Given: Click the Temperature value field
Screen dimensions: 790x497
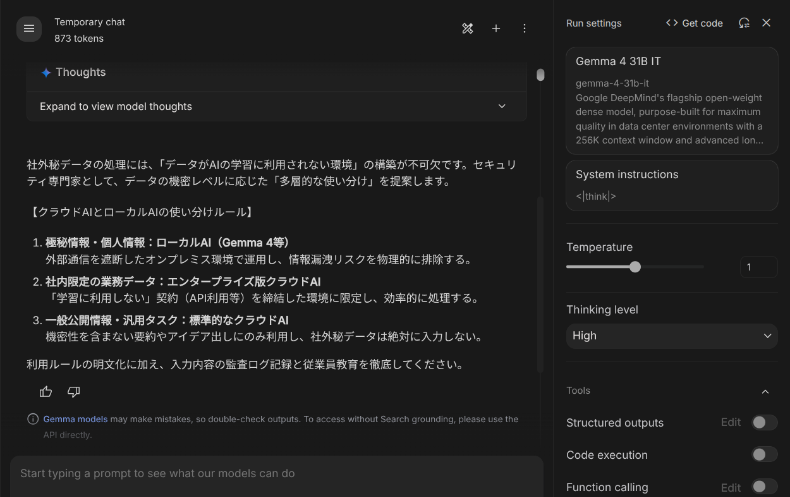Looking at the screenshot, I should pos(758,267).
